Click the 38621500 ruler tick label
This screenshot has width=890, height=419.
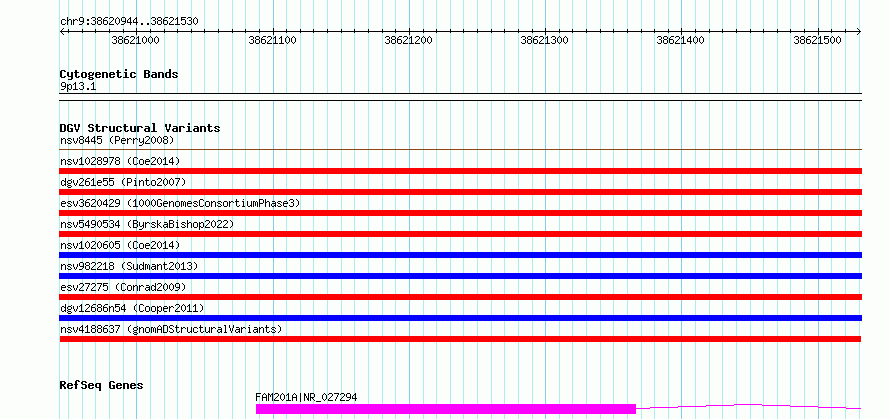[817, 40]
